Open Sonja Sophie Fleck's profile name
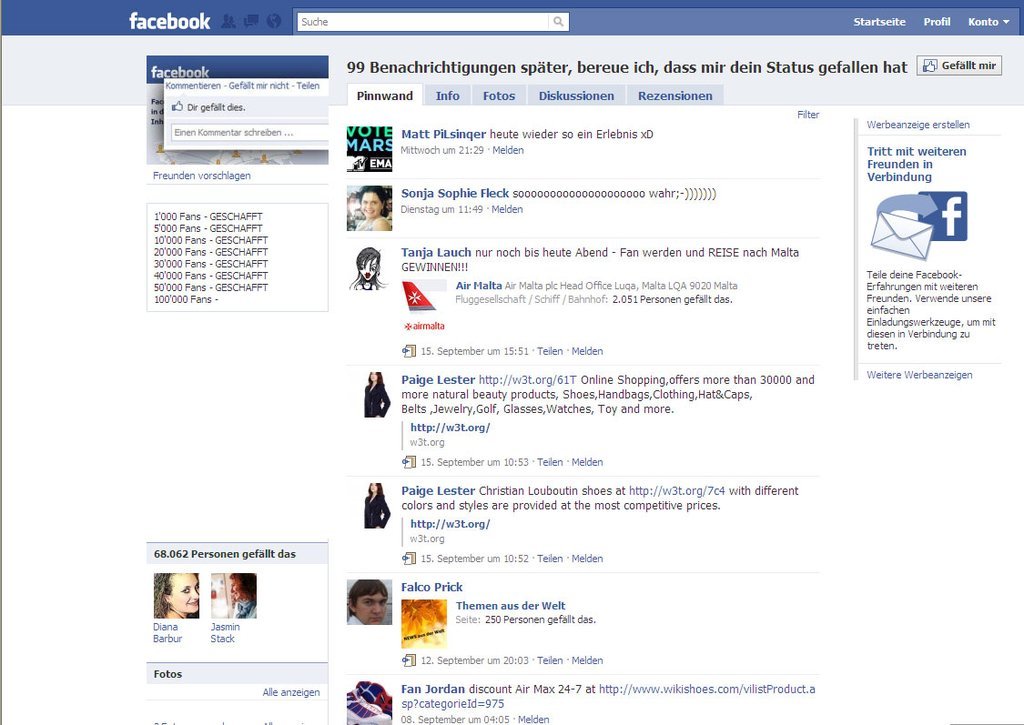 (455, 193)
